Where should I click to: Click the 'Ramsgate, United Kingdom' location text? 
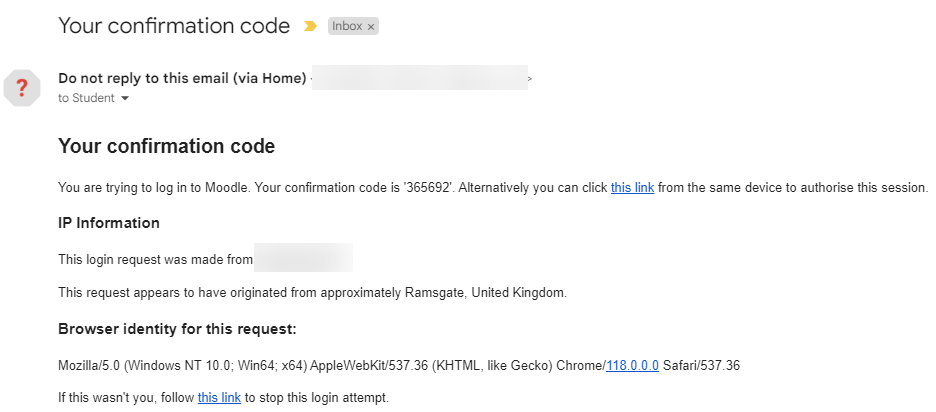pyautogui.click(x=486, y=293)
